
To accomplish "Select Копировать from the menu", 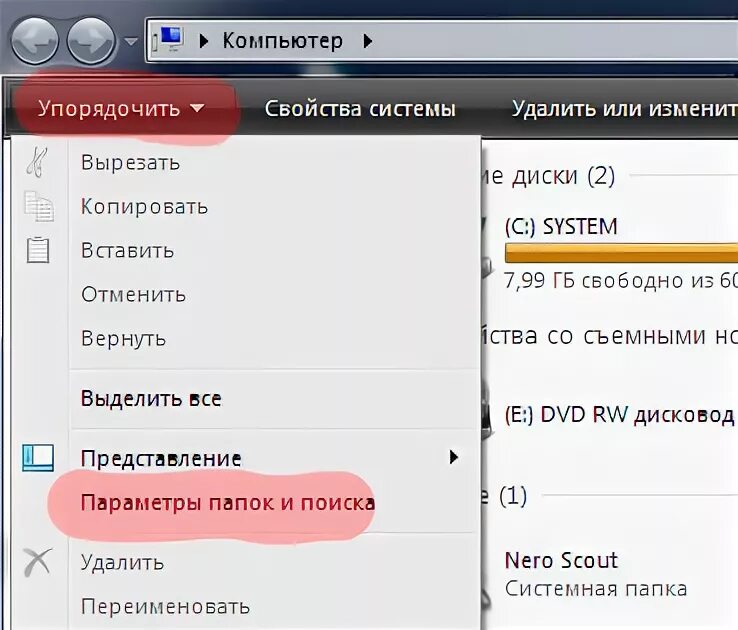I will [x=144, y=207].
